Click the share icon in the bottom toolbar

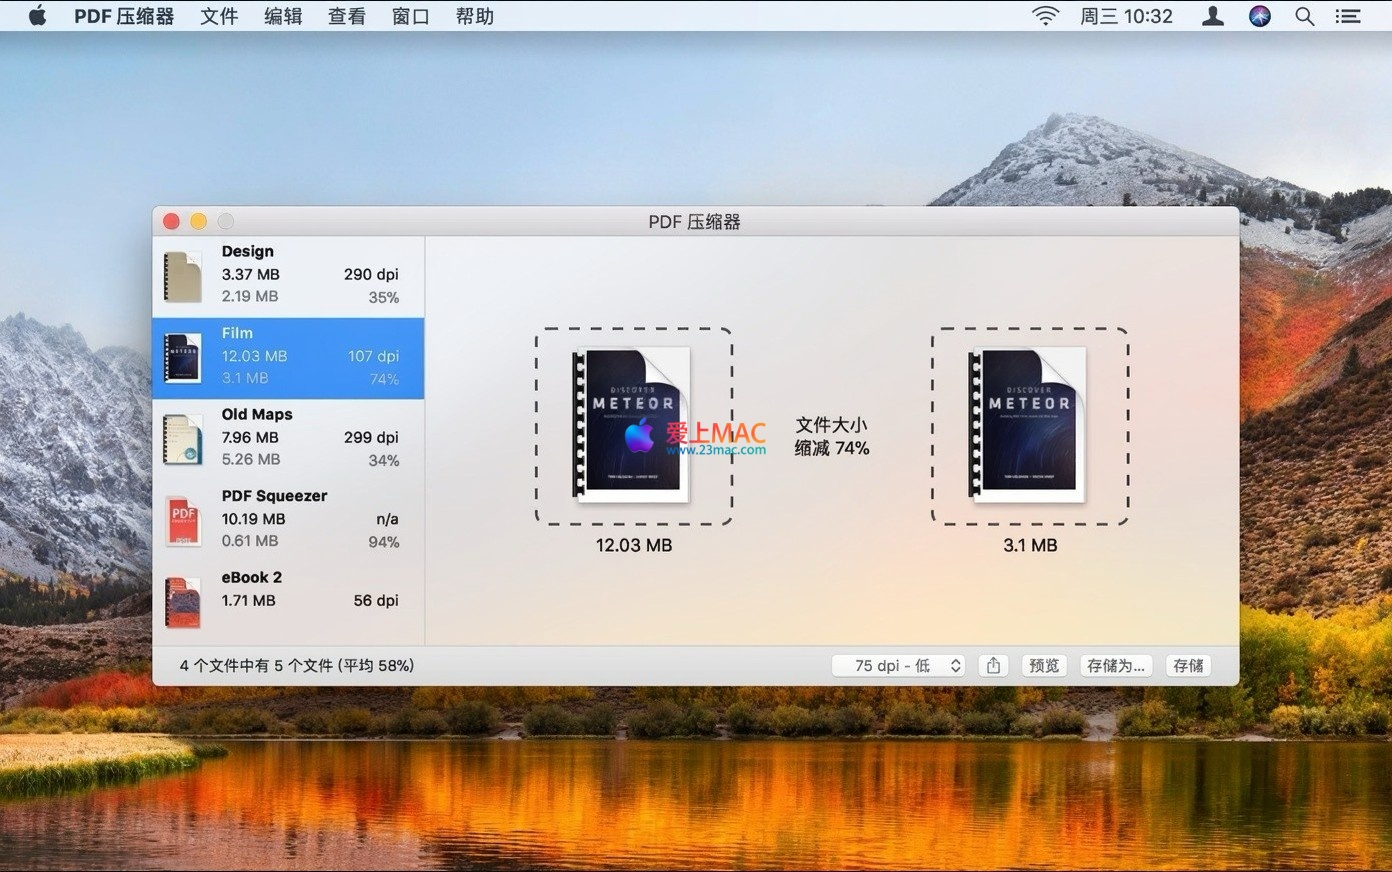coord(993,666)
